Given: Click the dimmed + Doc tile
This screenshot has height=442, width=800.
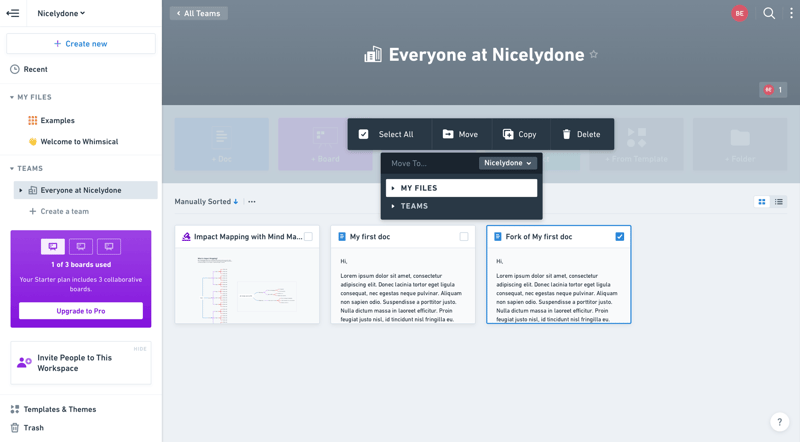Looking at the screenshot, I should (221, 144).
